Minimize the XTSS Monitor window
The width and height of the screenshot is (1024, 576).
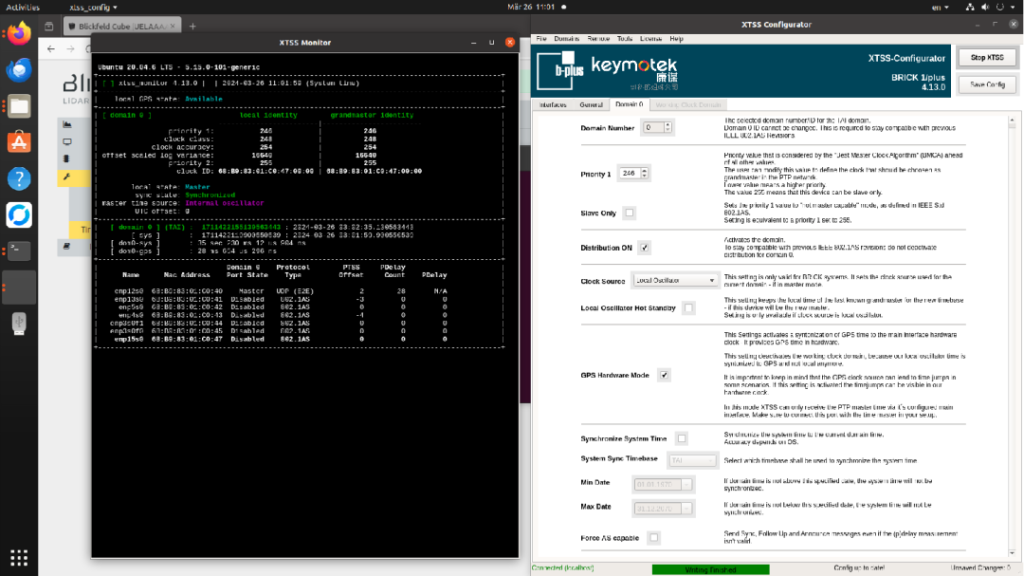(473, 42)
